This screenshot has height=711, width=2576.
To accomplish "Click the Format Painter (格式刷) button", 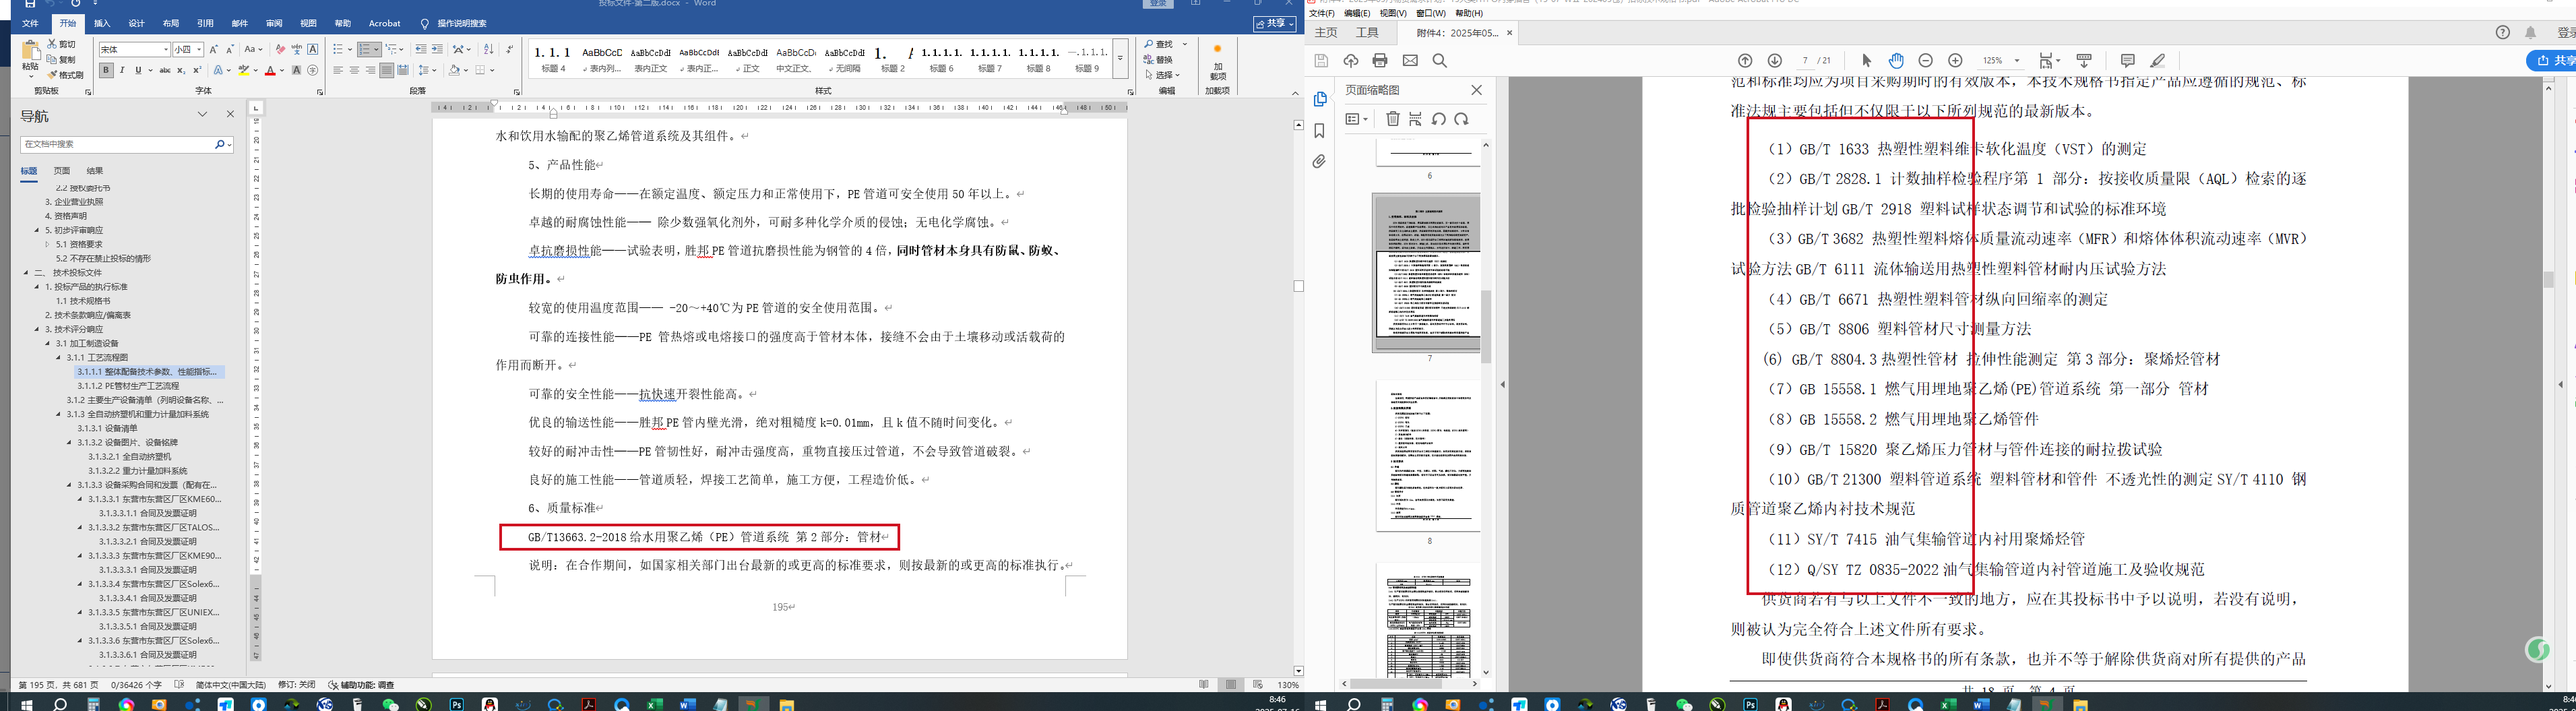I will coord(65,75).
